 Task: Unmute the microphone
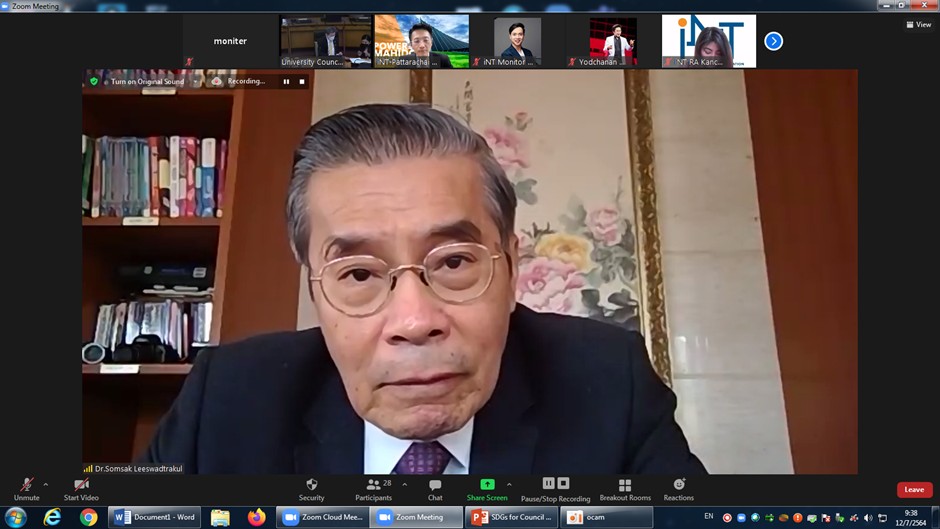(27, 487)
